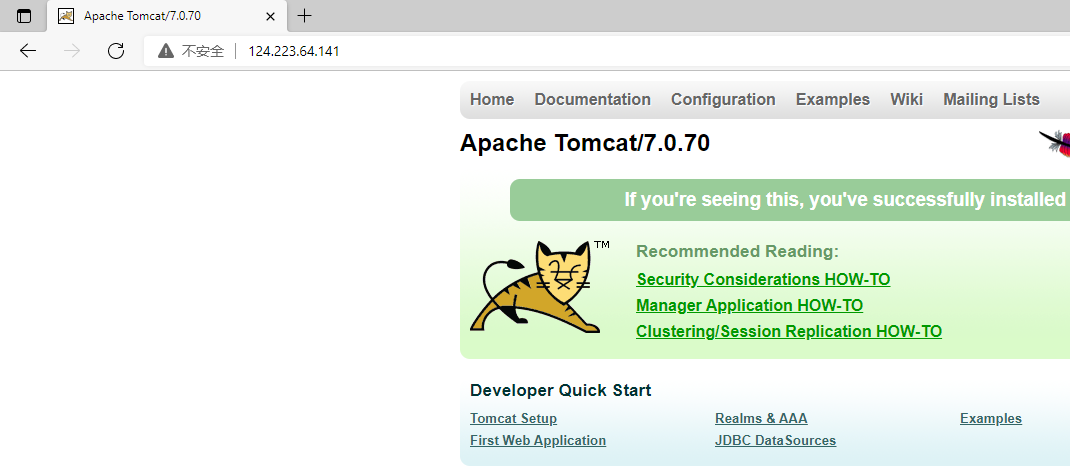Open tab actions menu icon
Screen dimensions: 1070x468
point(24,16)
